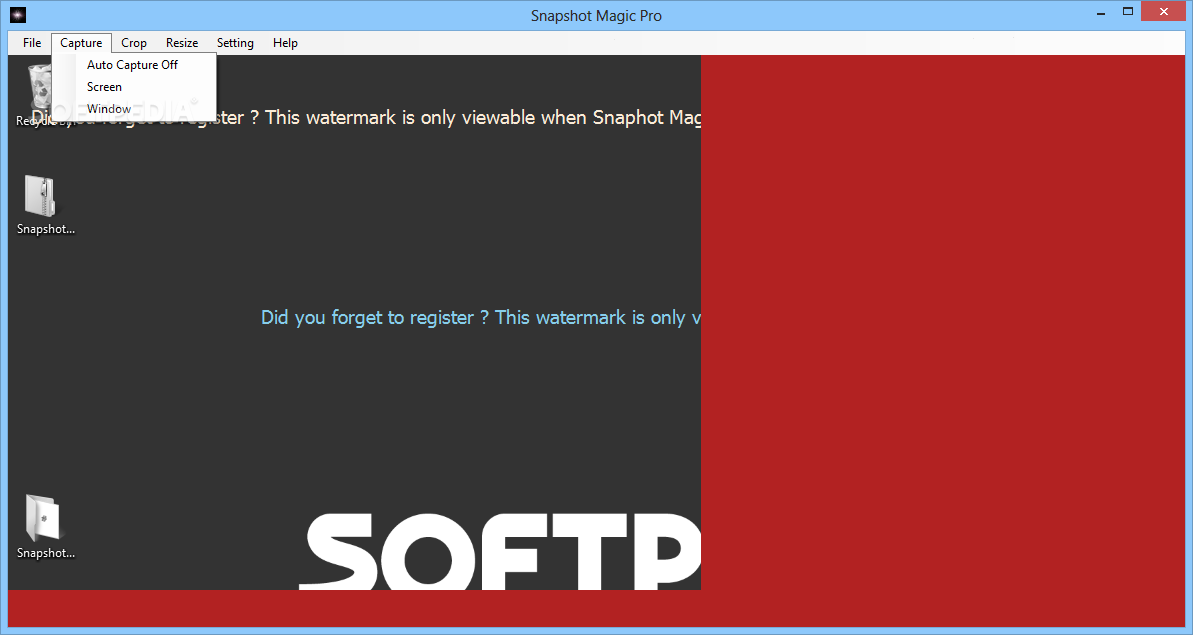Open the File menu
The image size is (1193, 635).
pos(32,43)
